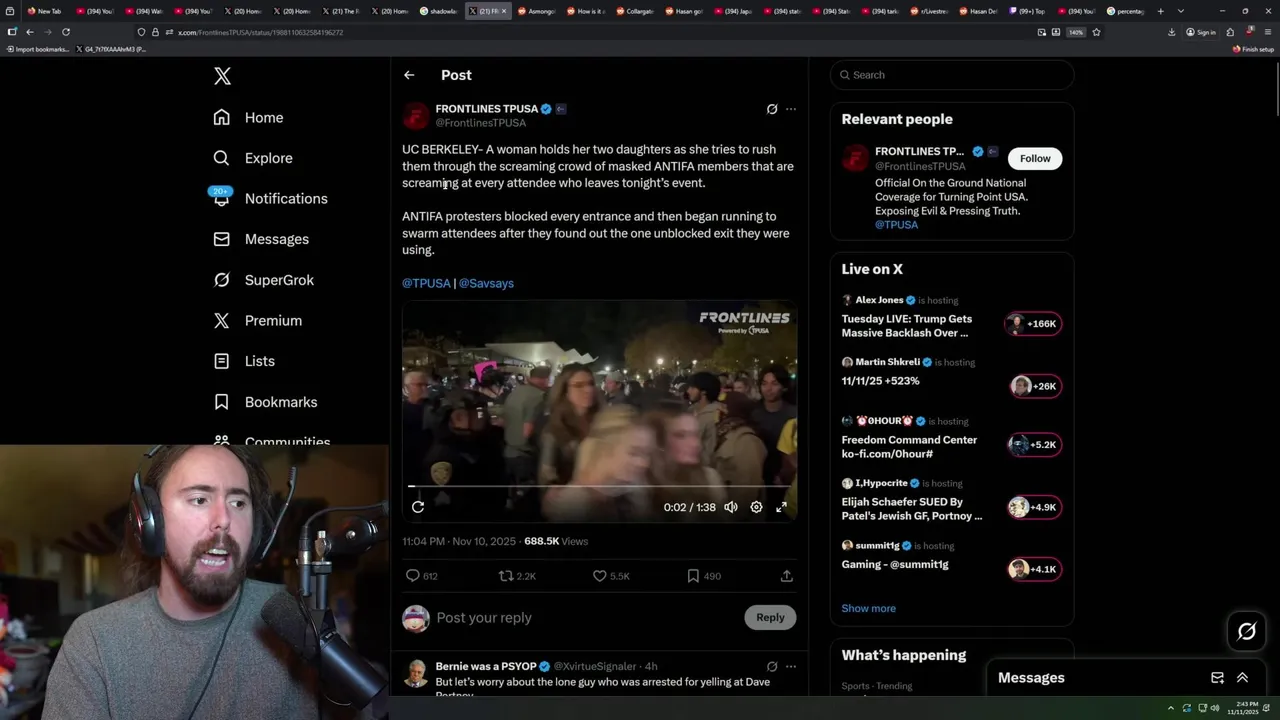Open the @FrontlinesTPUSA handle link
The height and width of the screenshot is (720, 1280).
click(x=480, y=123)
